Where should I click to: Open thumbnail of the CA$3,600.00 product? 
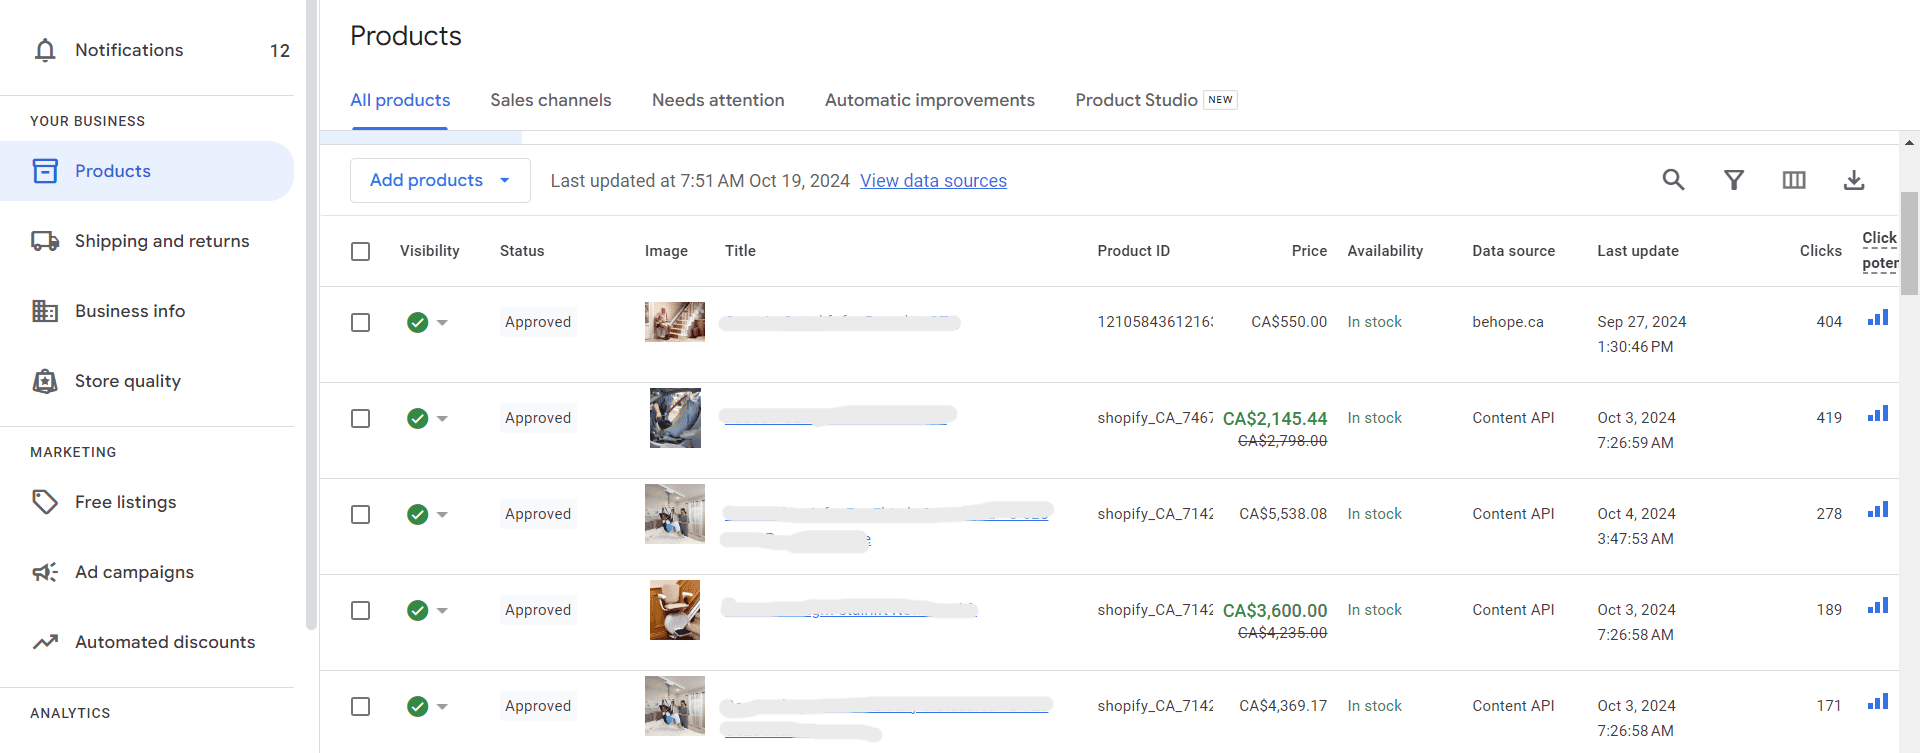[x=675, y=610]
